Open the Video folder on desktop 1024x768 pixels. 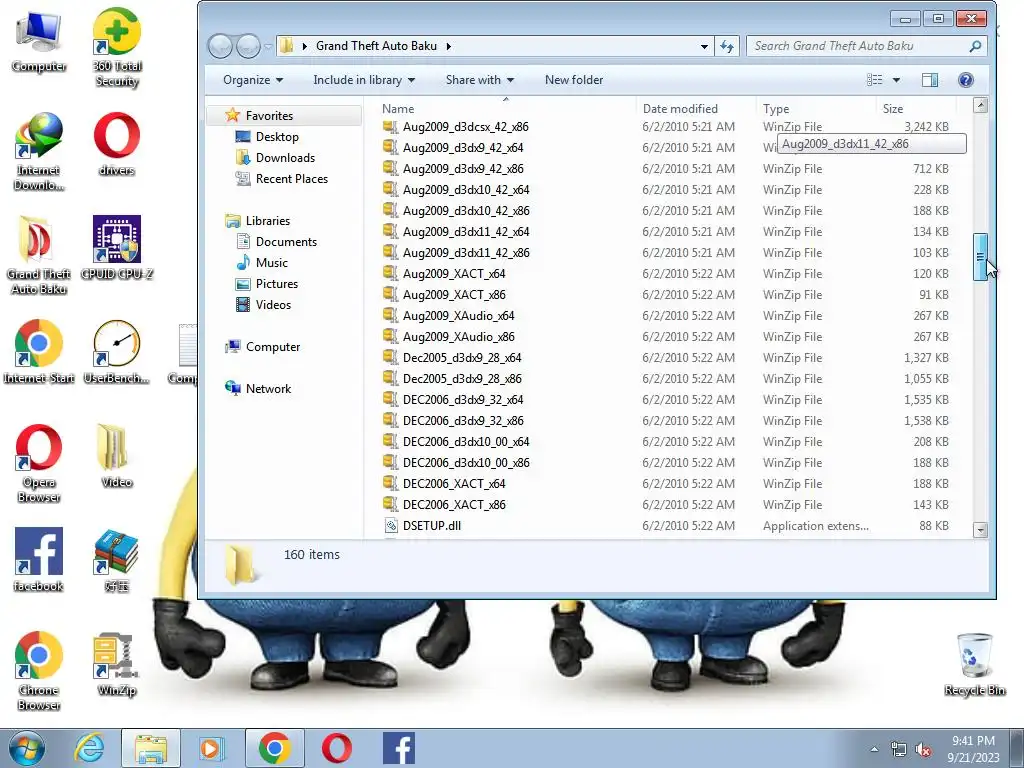tap(117, 456)
